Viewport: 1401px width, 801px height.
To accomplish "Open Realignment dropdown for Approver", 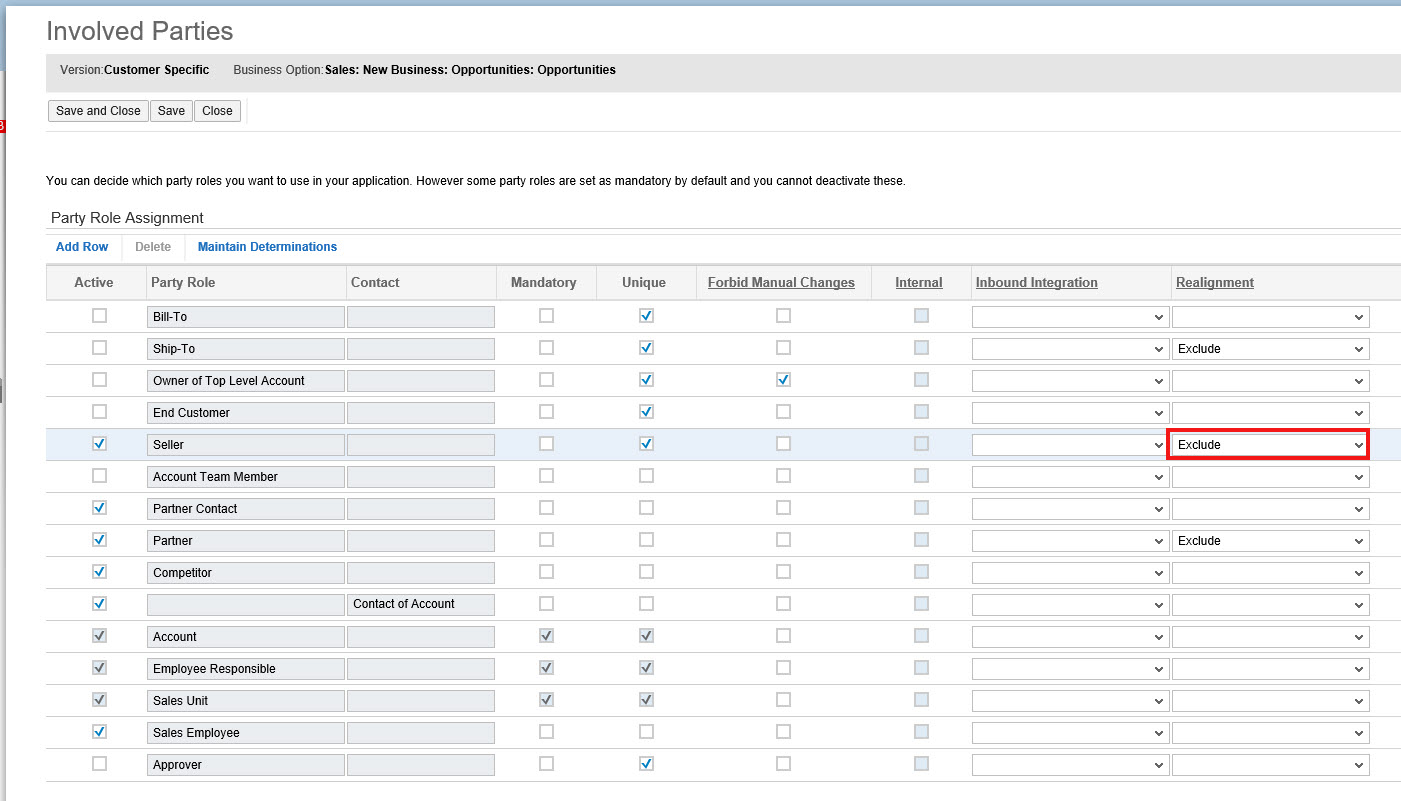I will point(1270,765).
